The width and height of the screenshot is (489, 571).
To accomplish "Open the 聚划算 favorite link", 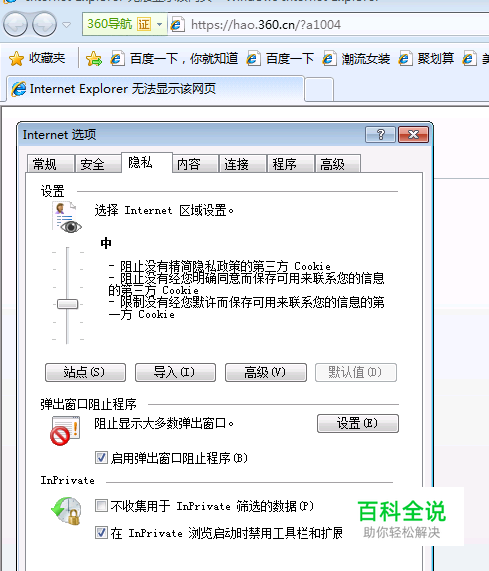I will (x=426, y=58).
